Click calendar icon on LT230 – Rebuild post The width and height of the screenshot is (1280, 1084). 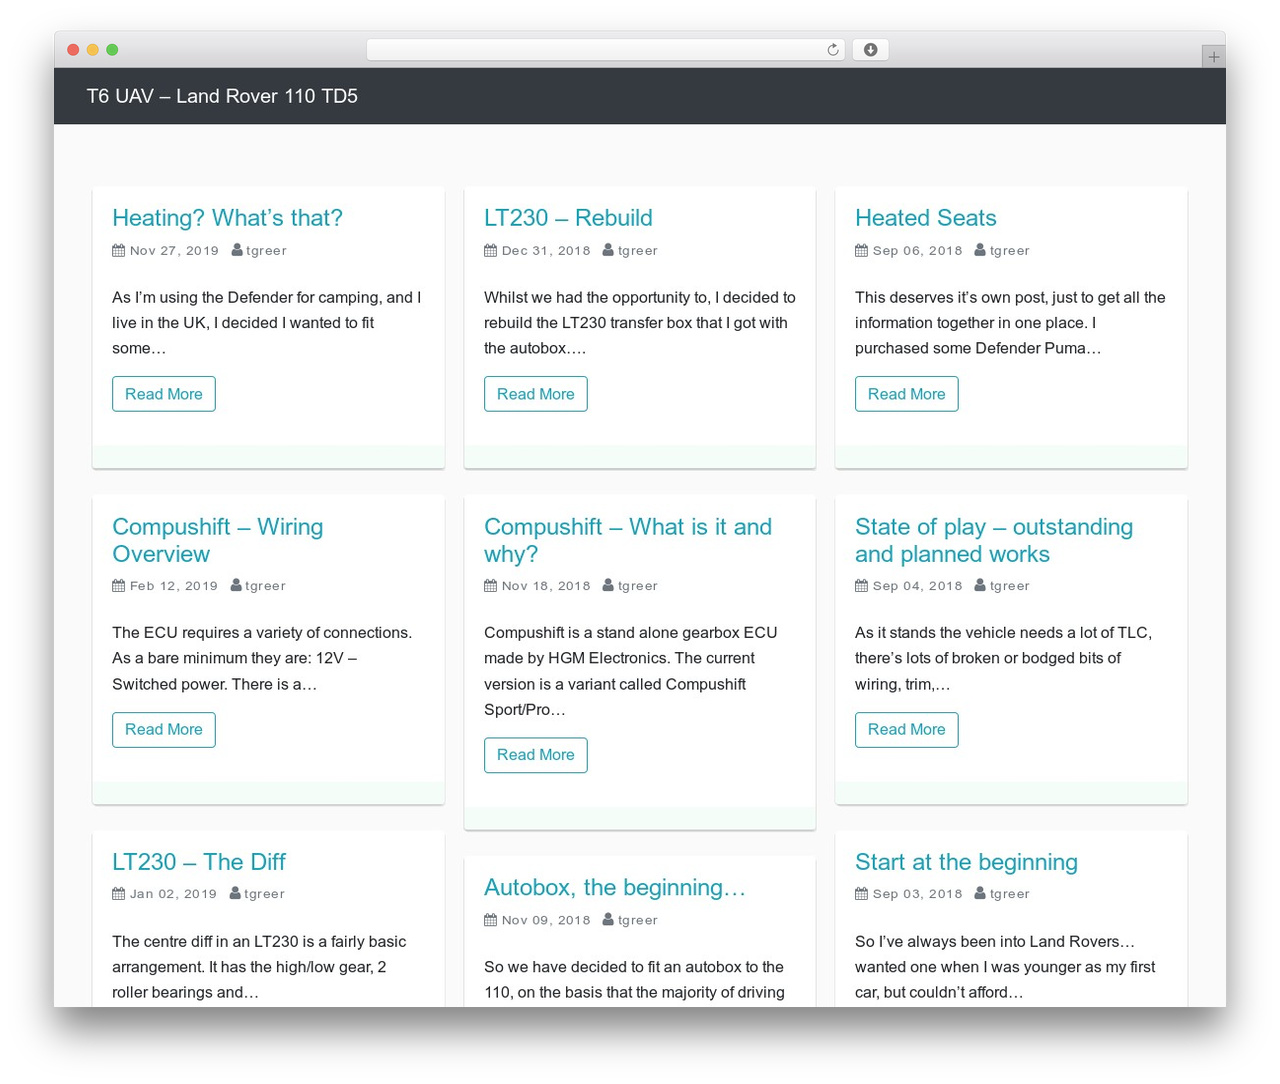[x=490, y=251]
